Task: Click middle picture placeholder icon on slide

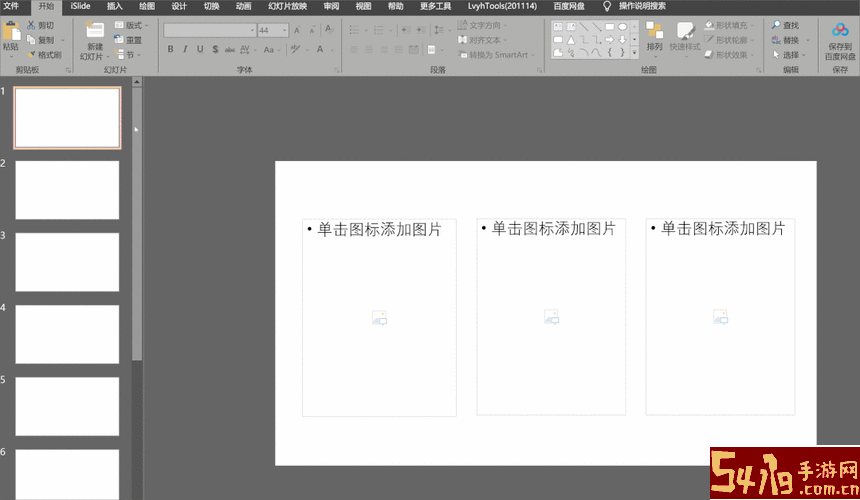Action: (x=551, y=317)
